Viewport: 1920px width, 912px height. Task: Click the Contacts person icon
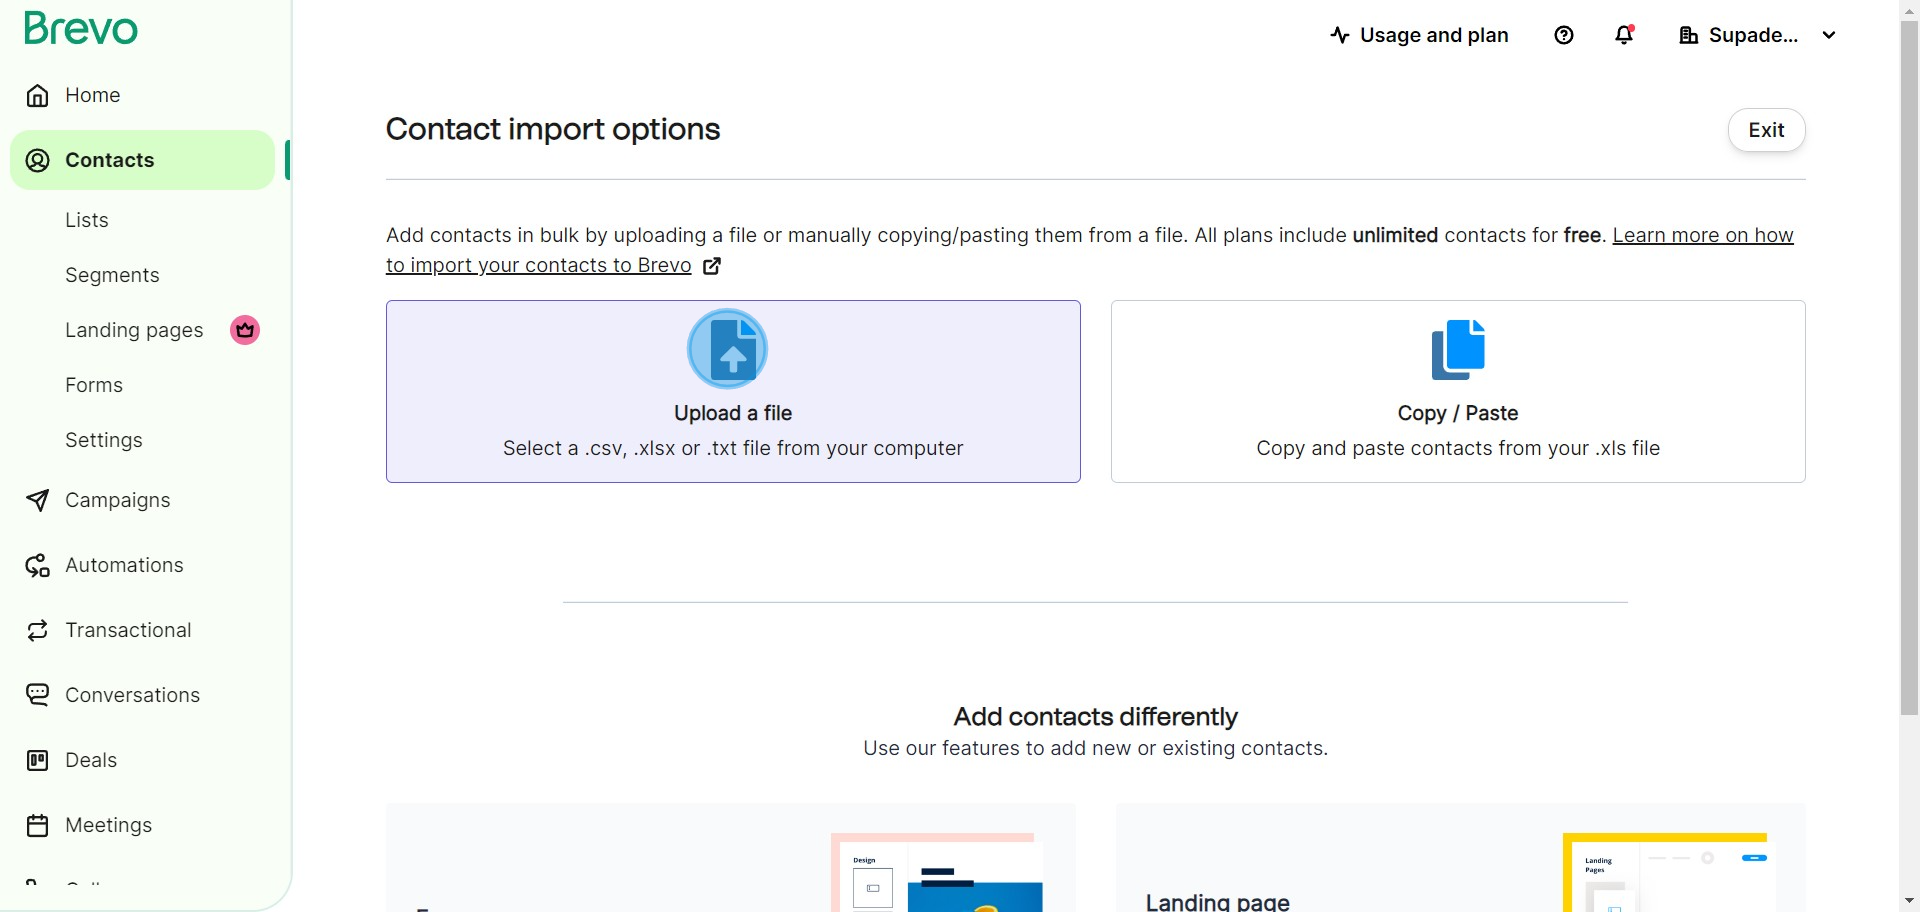[38, 161]
